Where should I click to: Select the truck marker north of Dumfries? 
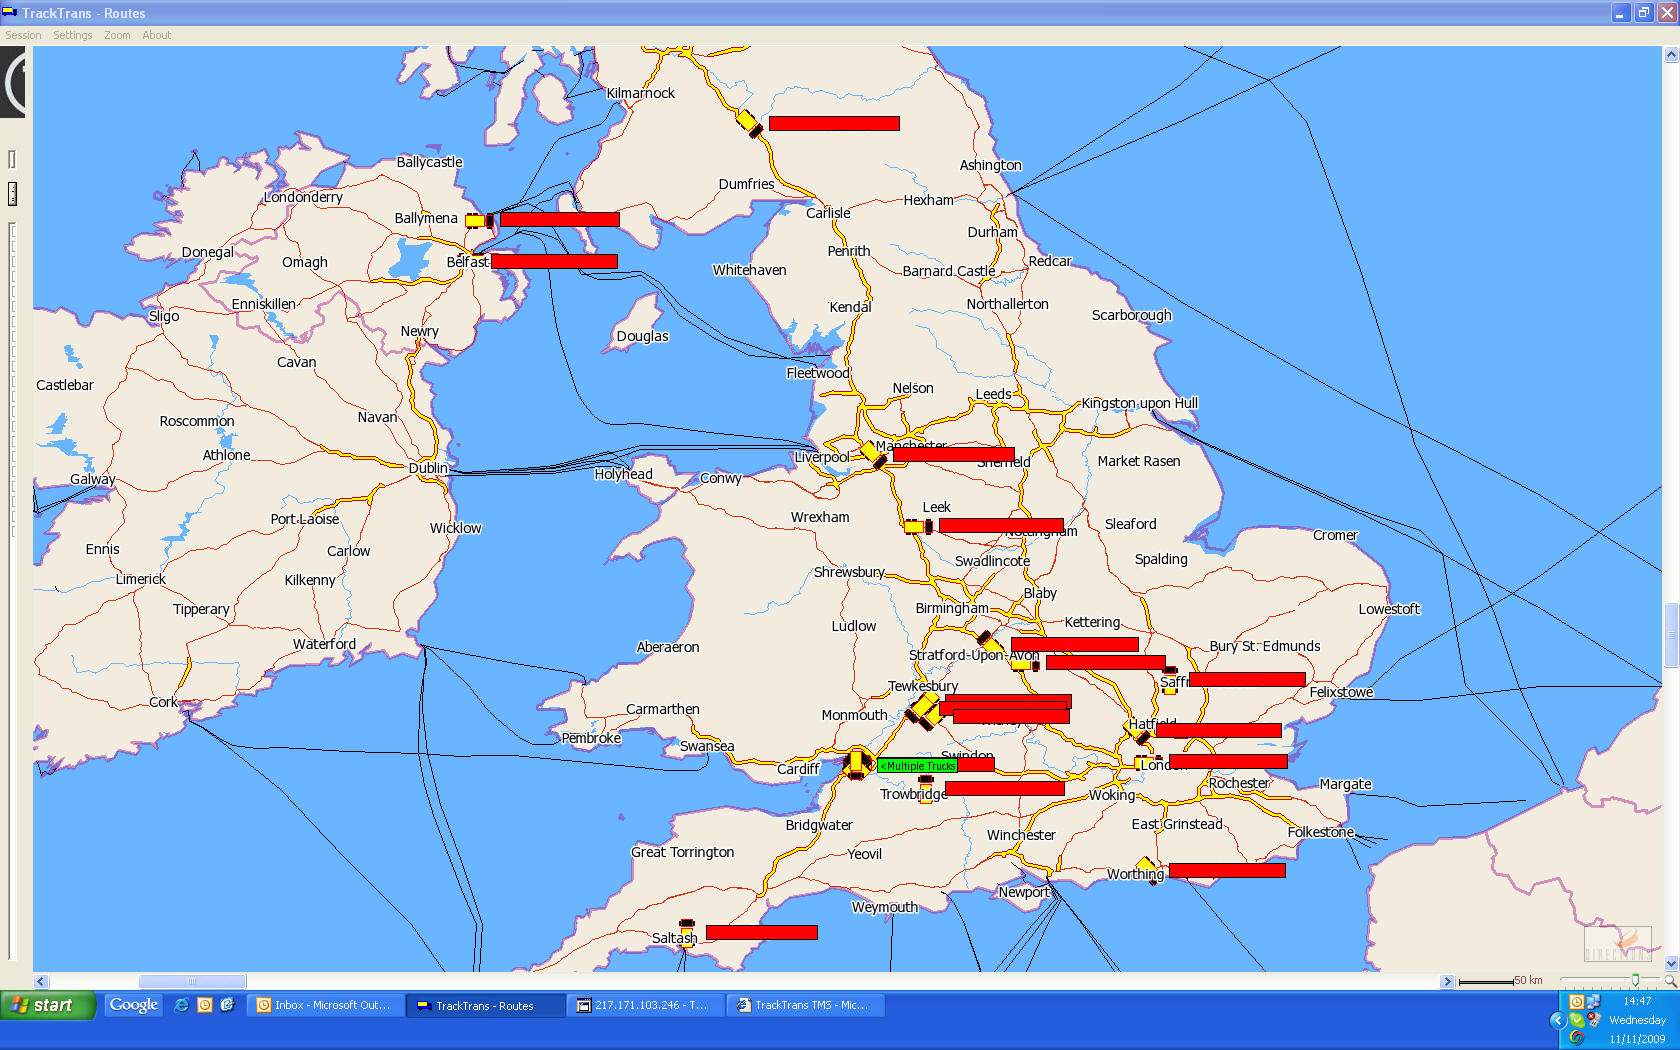point(749,123)
